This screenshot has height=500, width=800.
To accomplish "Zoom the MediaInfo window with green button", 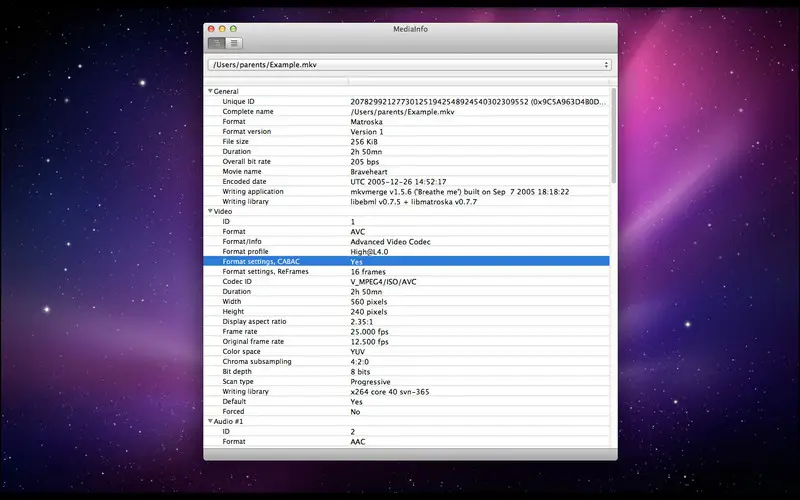I will click(233, 29).
